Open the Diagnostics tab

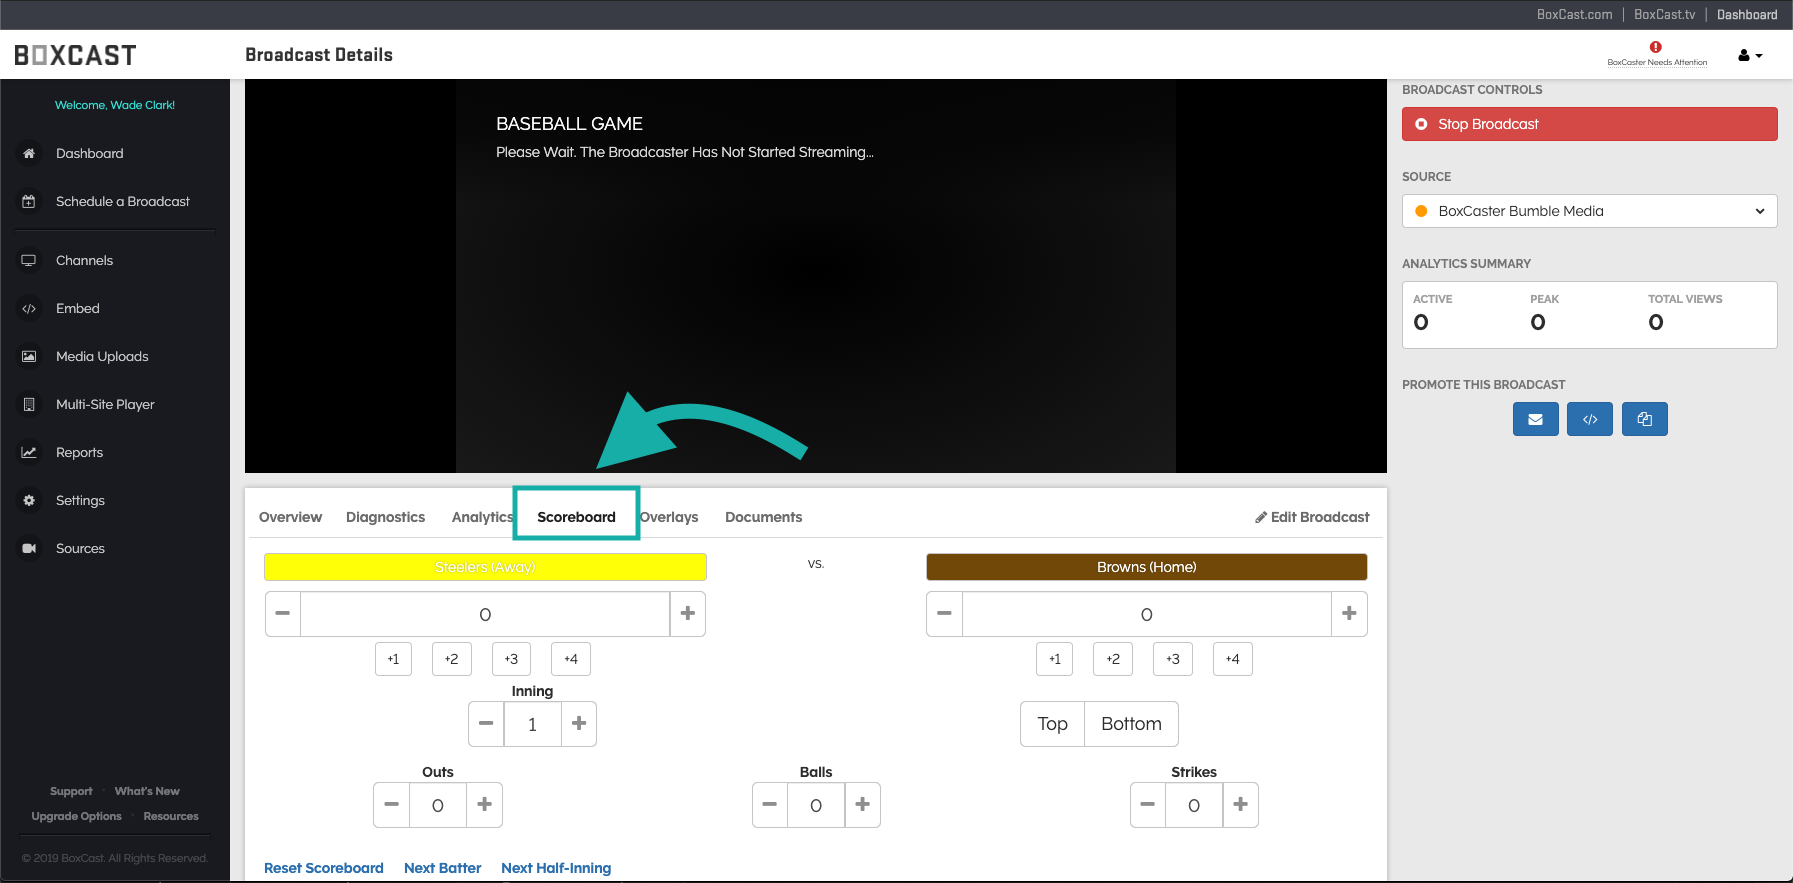(x=385, y=517)
